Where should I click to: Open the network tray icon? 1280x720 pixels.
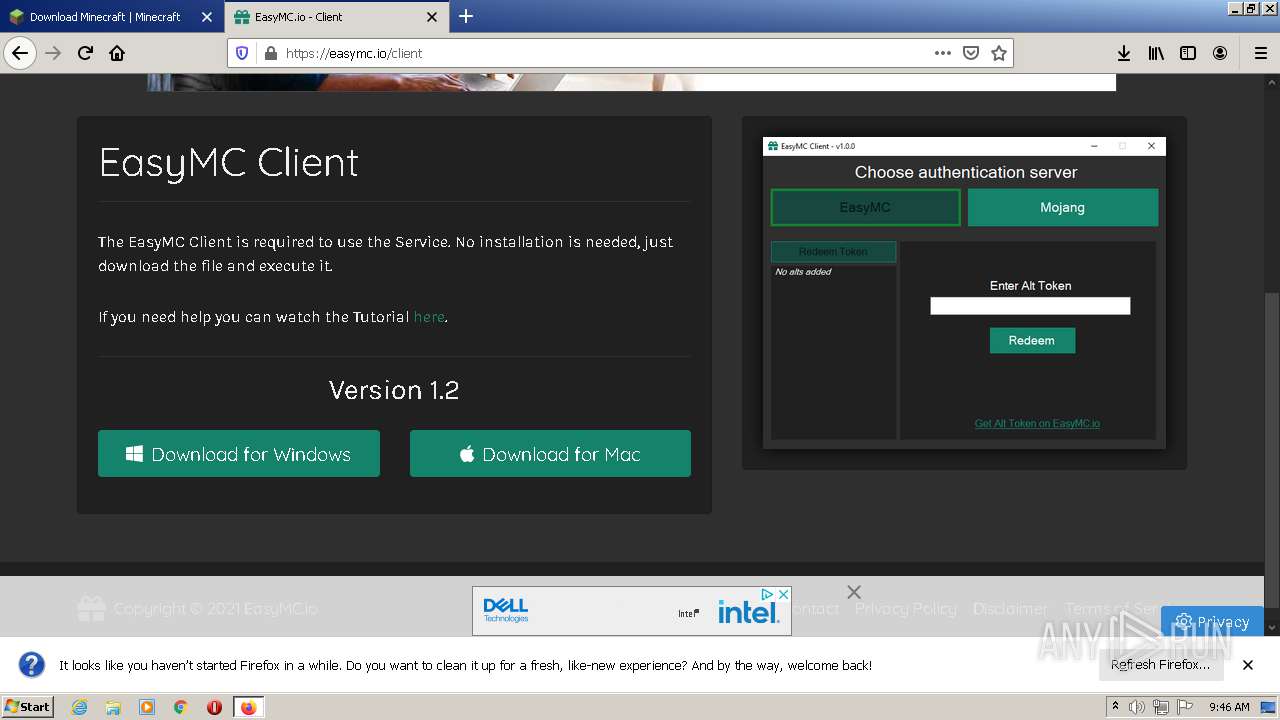[1160, 707]
